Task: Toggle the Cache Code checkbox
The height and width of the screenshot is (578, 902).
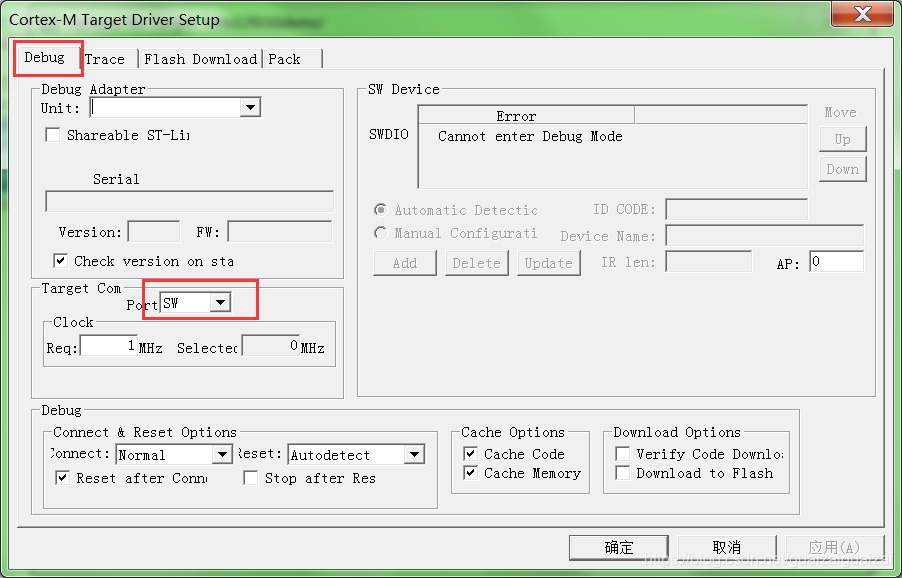Action: (x=471, y=454)
